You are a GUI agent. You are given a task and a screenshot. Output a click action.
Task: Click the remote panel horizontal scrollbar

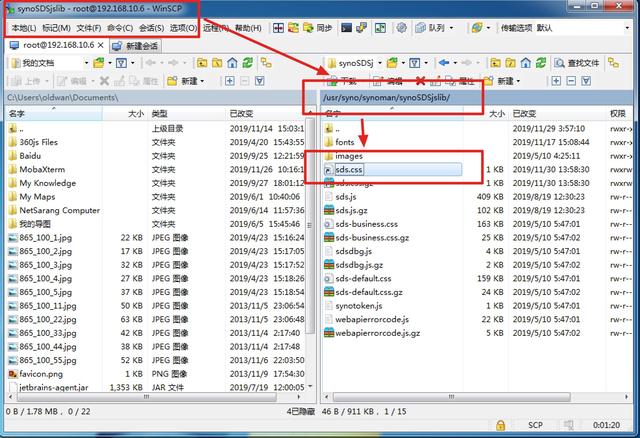[451, 397]
